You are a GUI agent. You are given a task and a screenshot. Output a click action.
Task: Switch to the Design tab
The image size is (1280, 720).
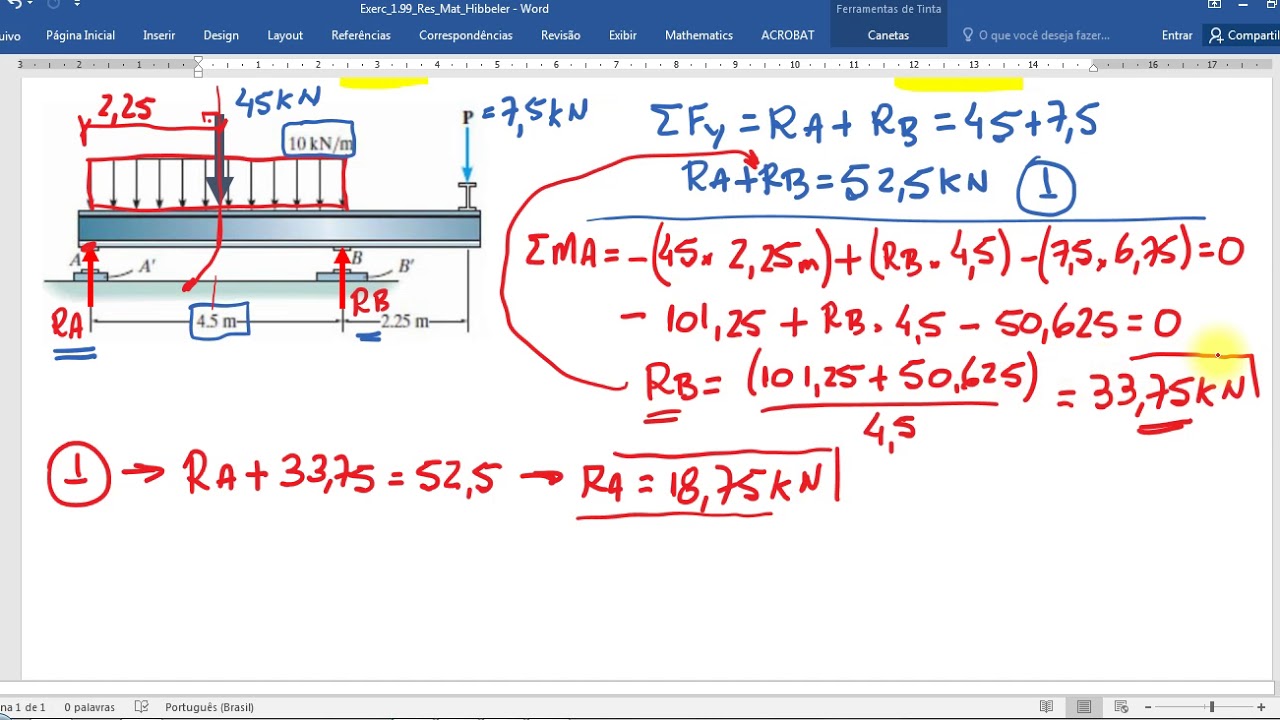tap(221, 35)
